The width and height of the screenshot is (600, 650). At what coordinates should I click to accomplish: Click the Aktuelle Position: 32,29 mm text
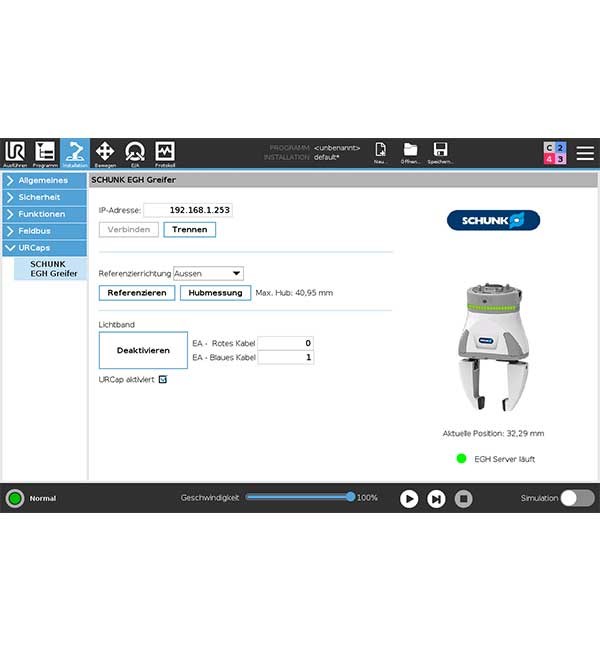click(493, 433)
